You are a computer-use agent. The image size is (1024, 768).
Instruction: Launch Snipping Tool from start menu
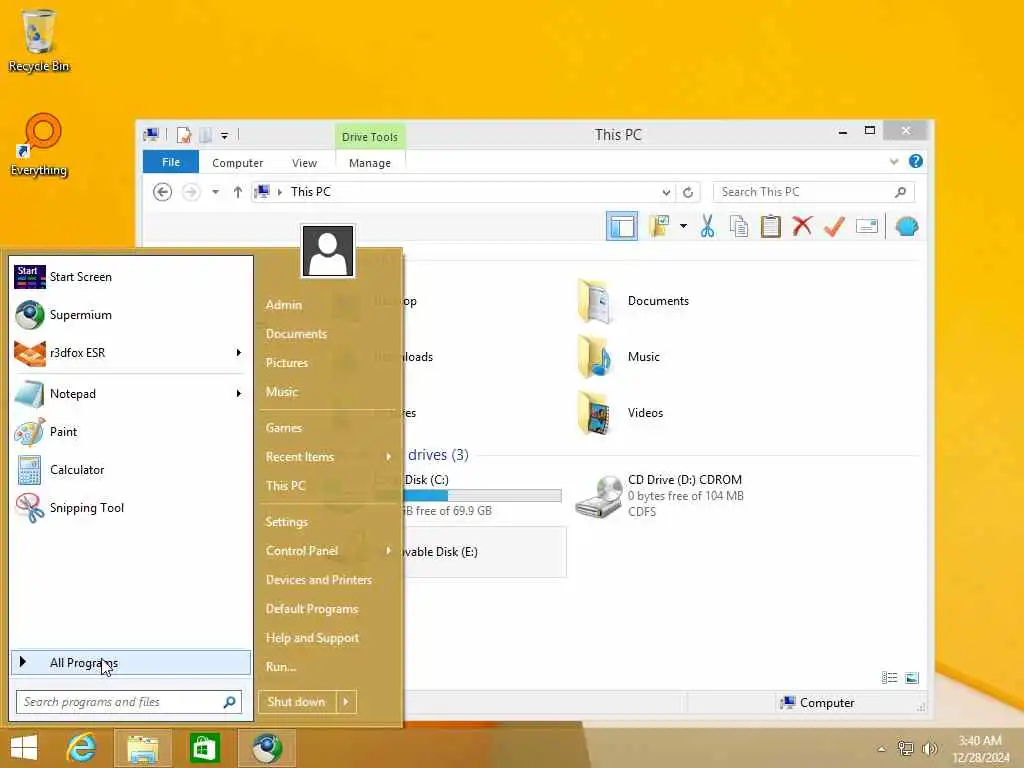131,507
